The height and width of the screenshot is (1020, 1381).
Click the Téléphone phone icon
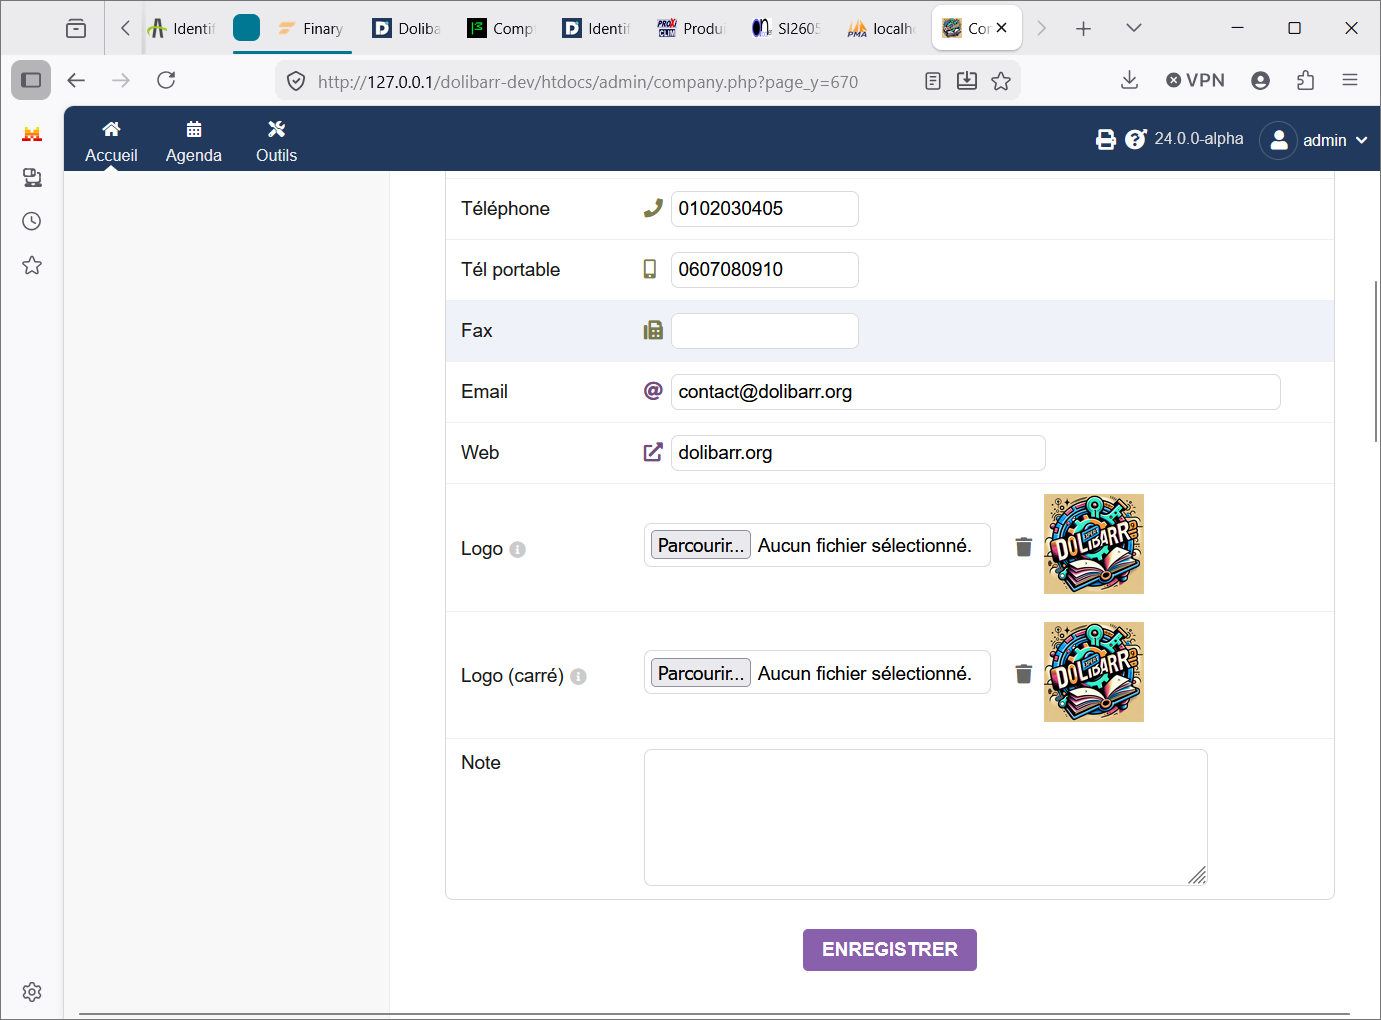(x=653, y=208)
